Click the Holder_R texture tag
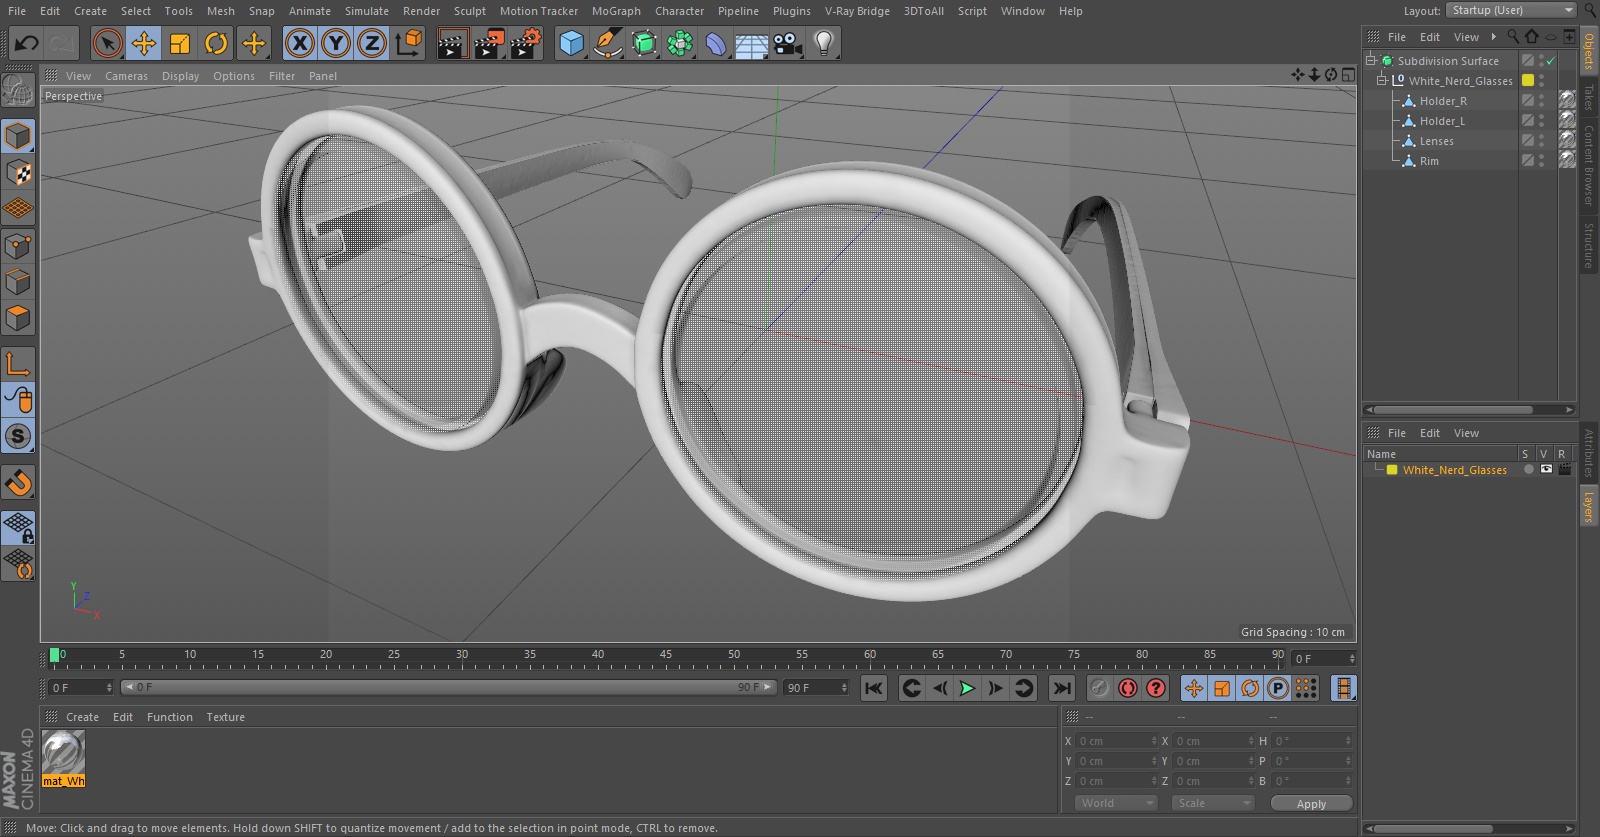The width and height of the screenshot is (1600, 837). point(1567,100)
